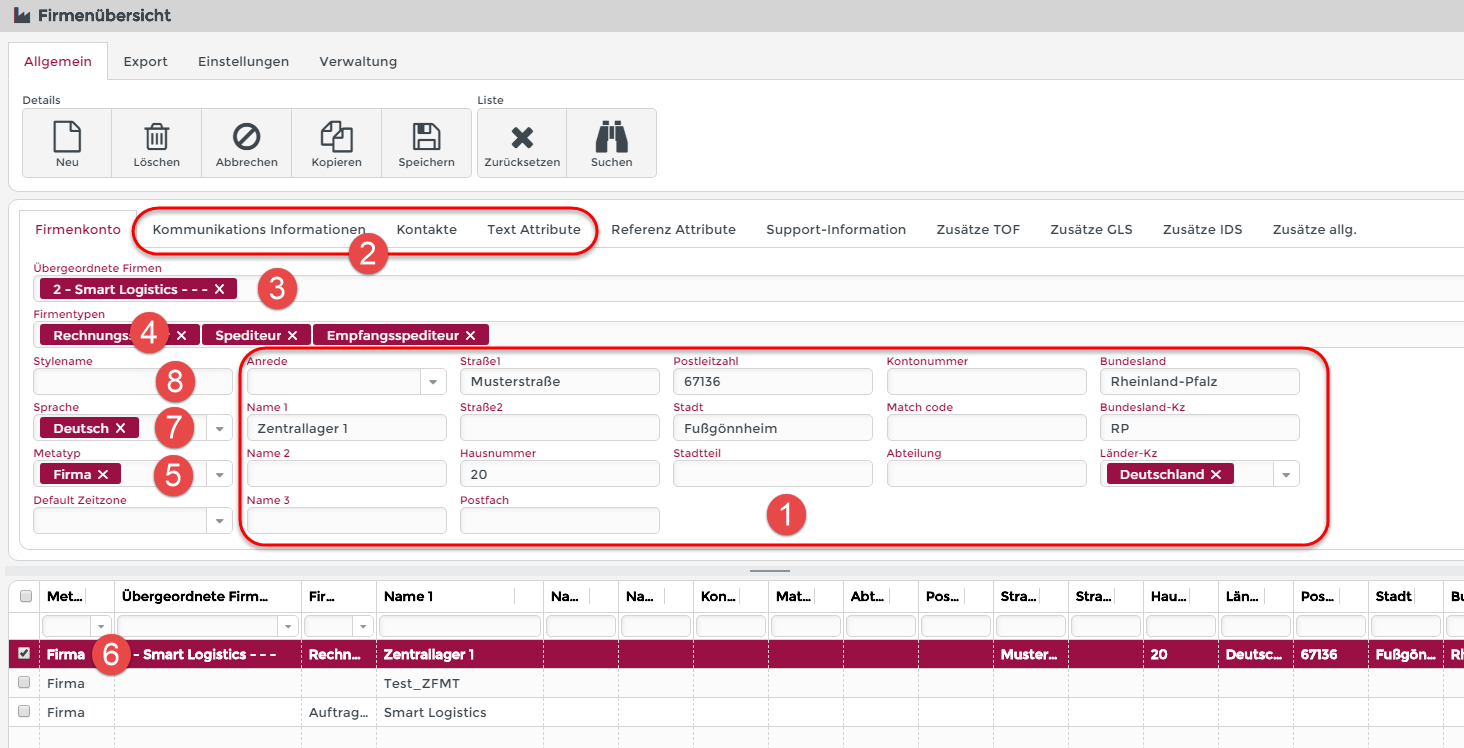Image resolution: width=1464 pixels, height=748 pixels.
Task: Open the Zusätze TOF tab
Action: point(978,230)
